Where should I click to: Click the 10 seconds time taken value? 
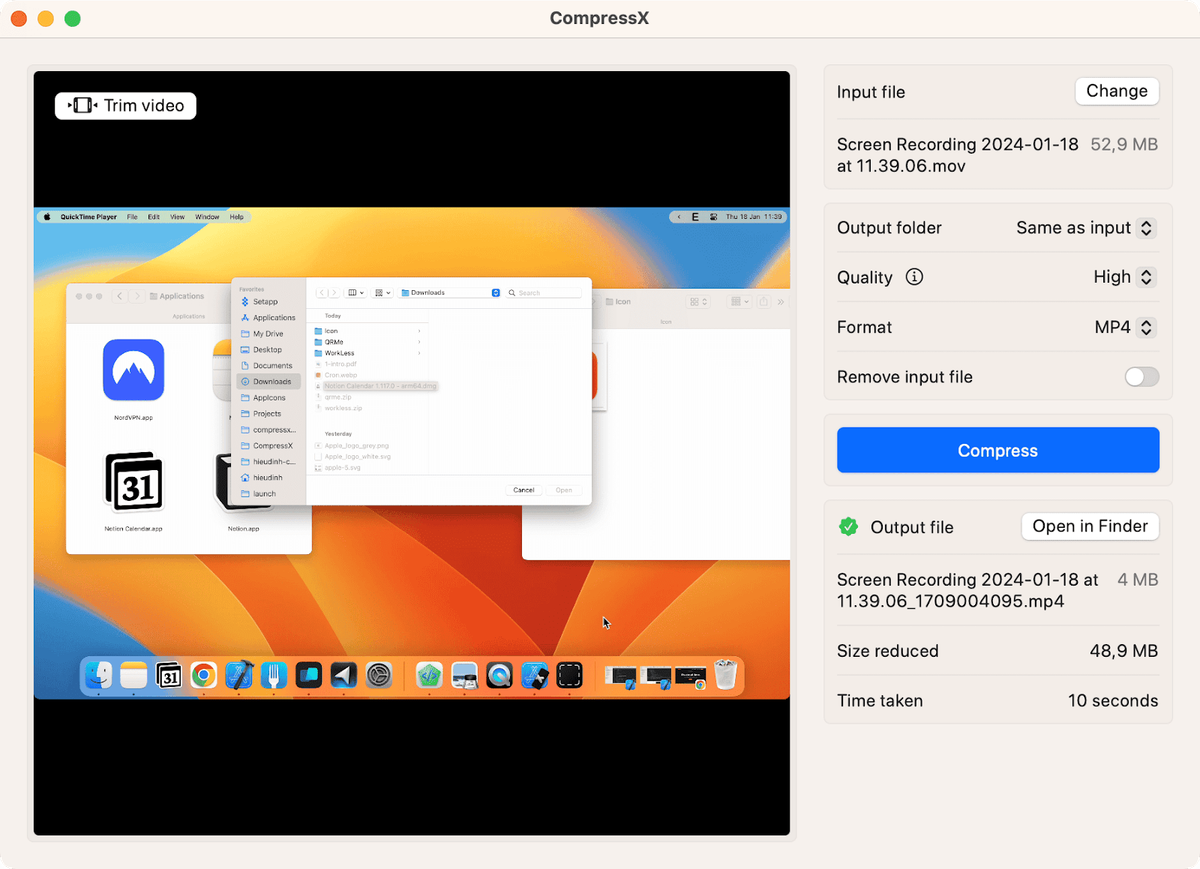click(x=1113, y=700)
